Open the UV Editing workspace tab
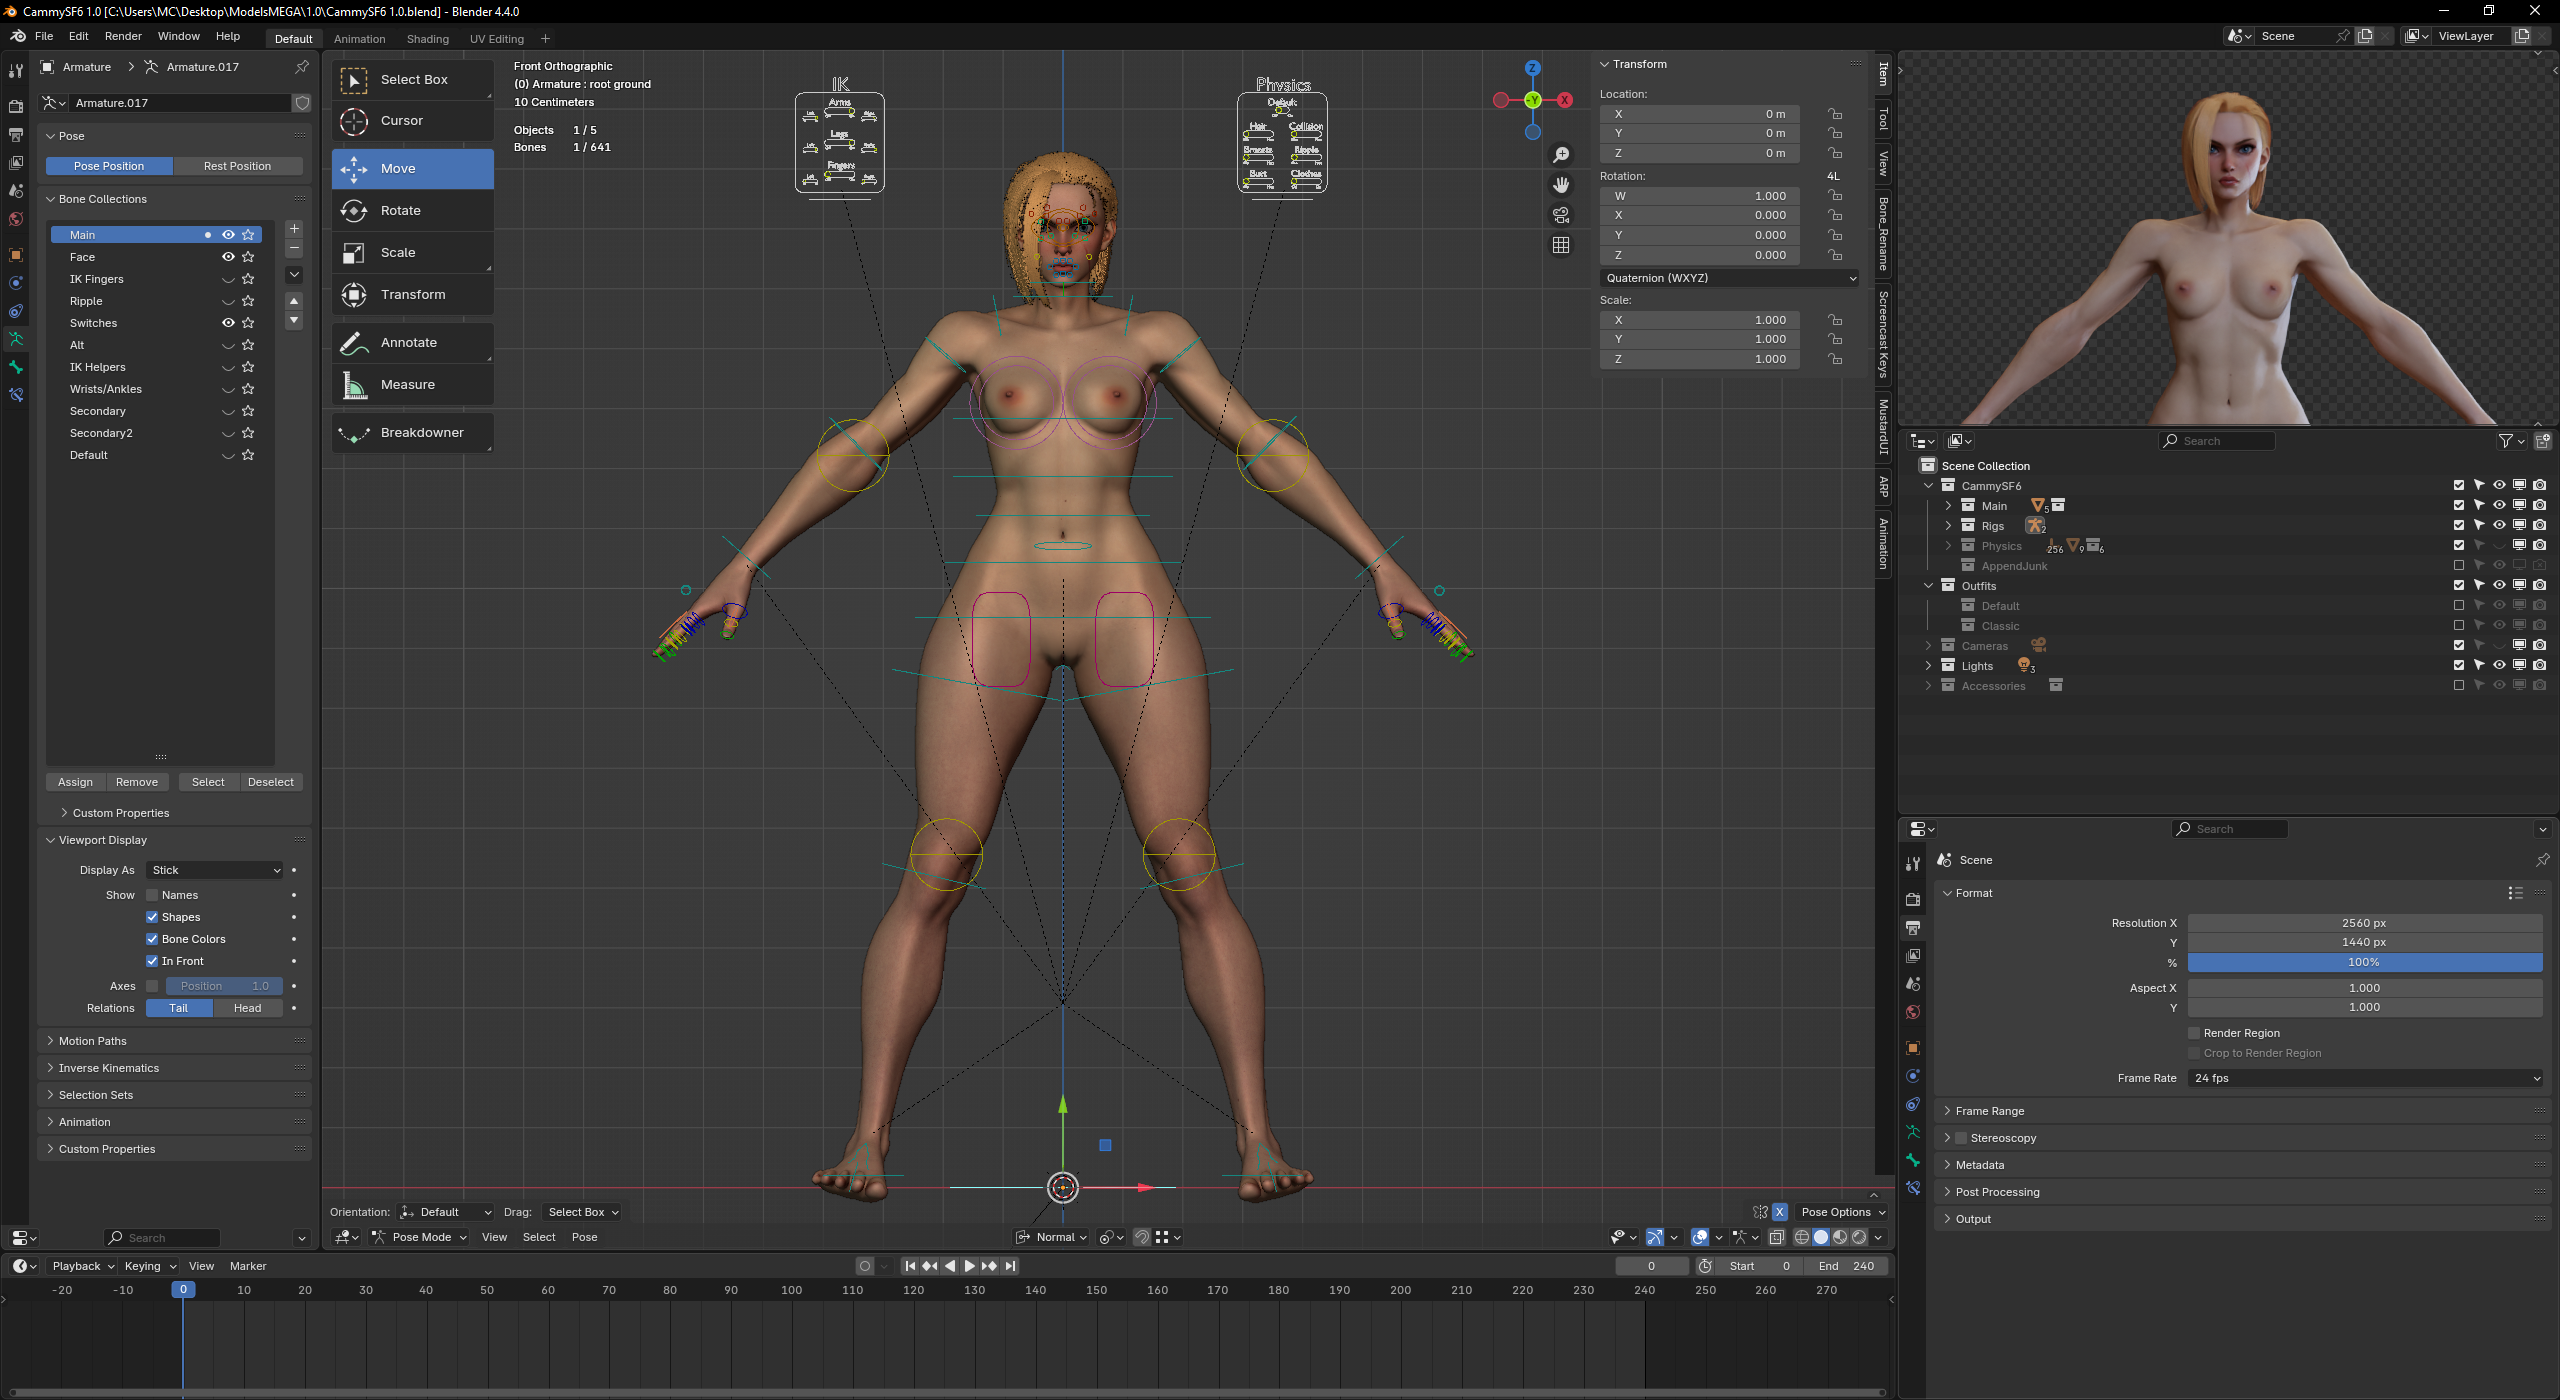Image resolution: width=2560 pixels, height=1400 pixels. tap(497, 39)
